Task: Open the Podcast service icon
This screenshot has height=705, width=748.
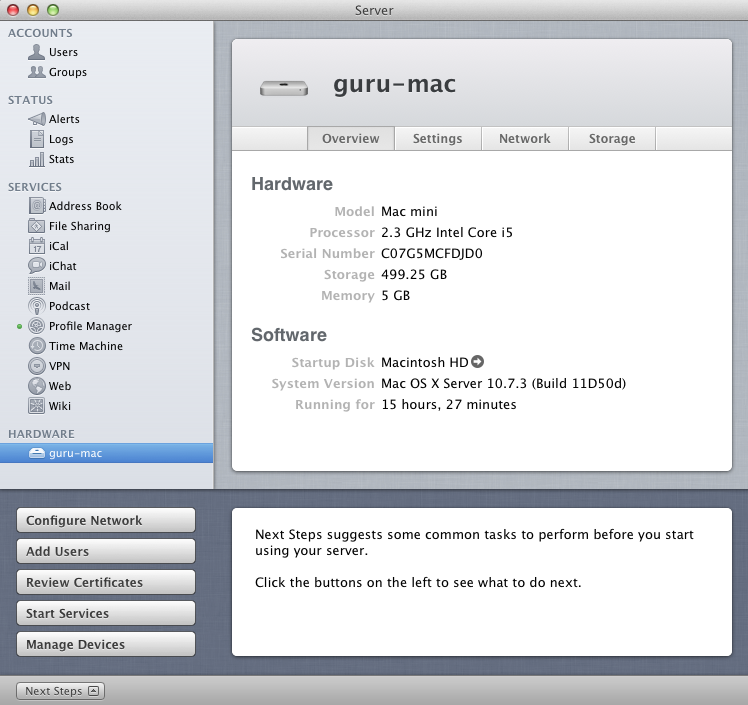Action: [x=37, y=306]
